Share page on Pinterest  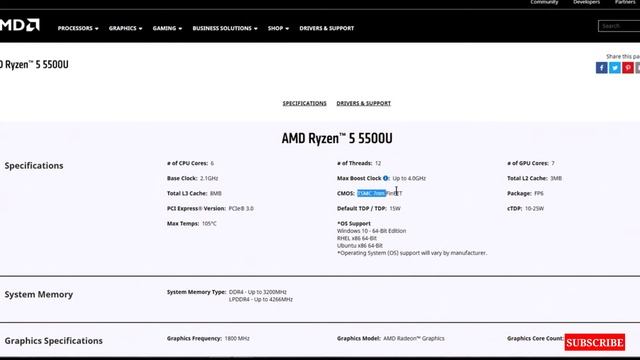point(628,68)
